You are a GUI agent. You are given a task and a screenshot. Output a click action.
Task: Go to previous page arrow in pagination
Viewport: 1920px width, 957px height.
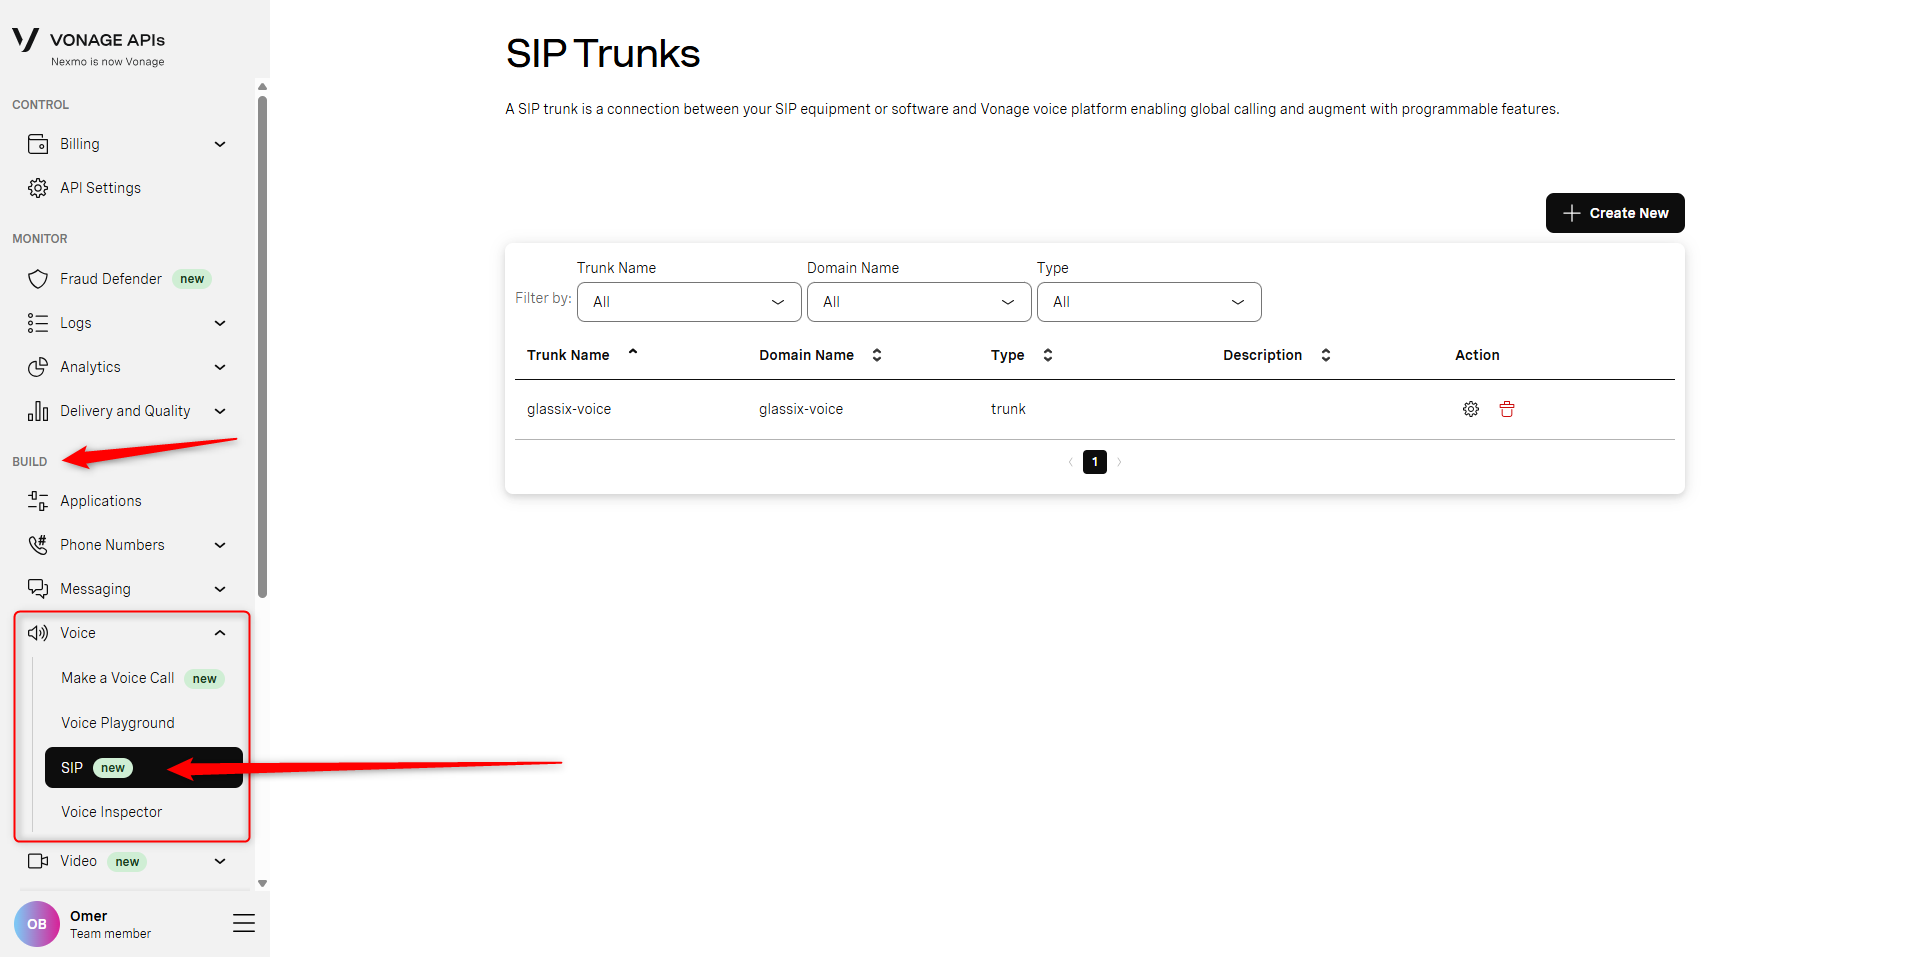click(x=1071, y=462)
